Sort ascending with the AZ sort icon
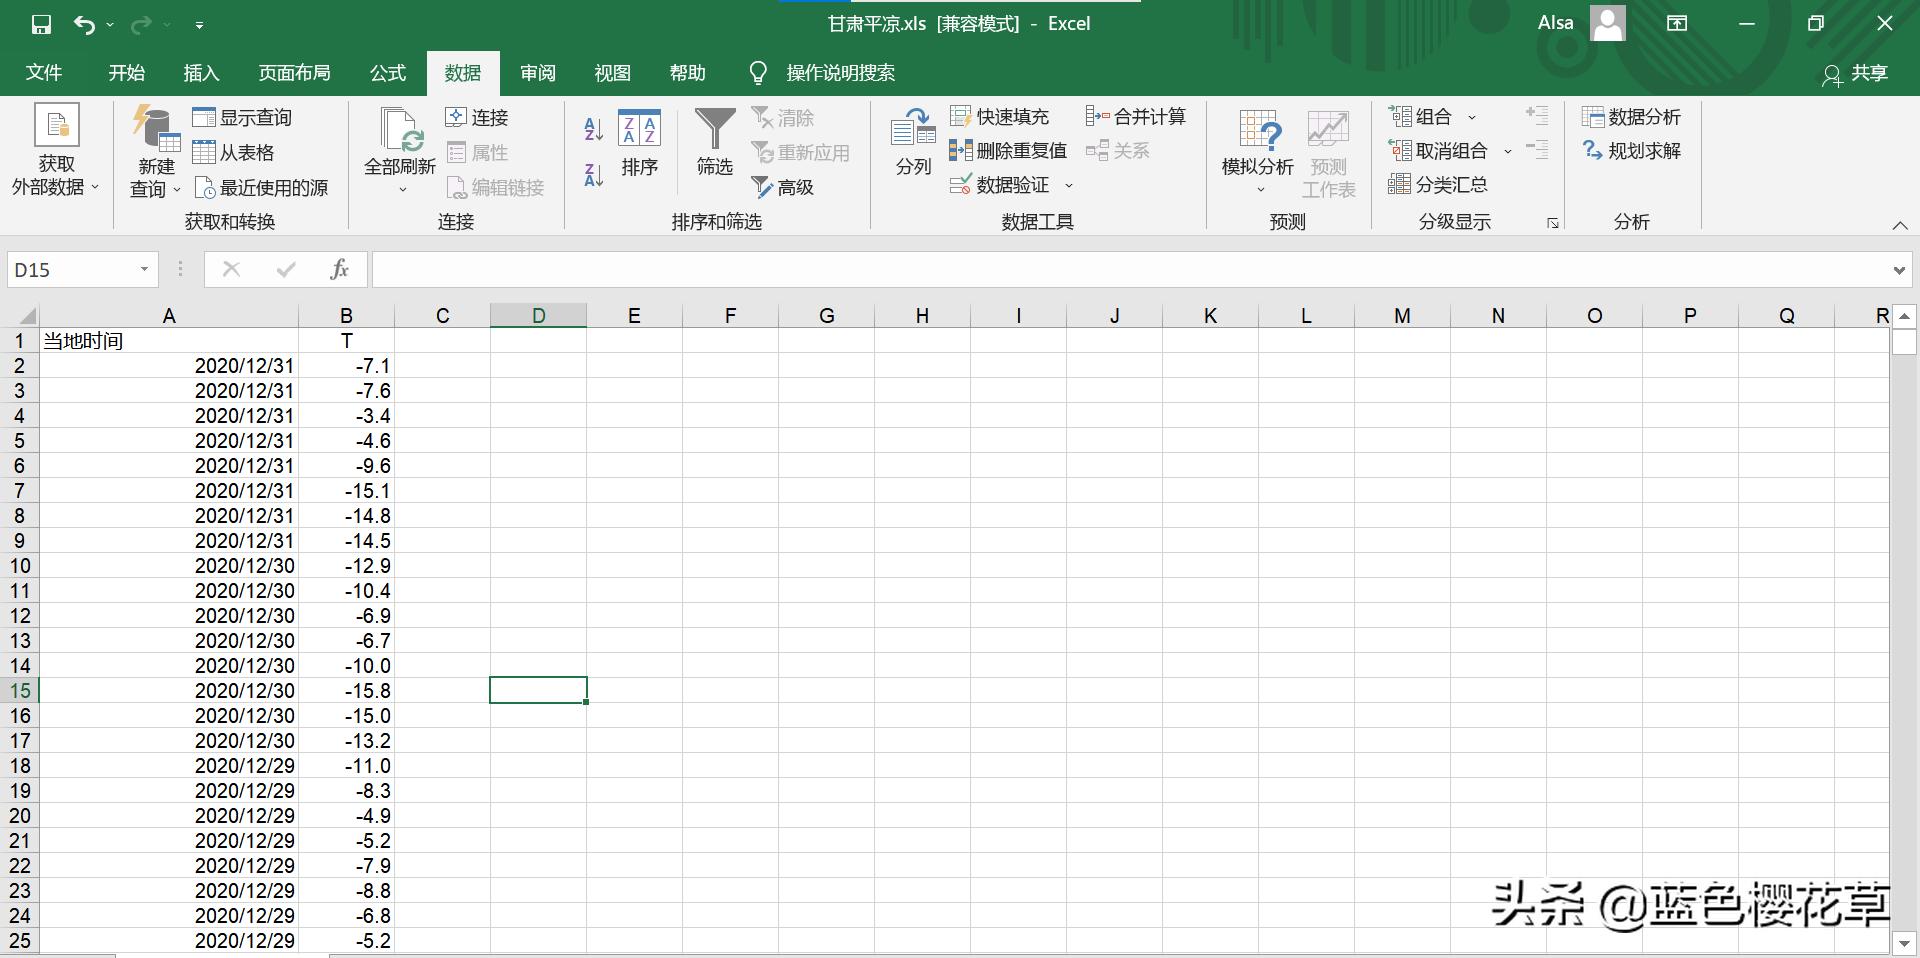 coord(592,129)
